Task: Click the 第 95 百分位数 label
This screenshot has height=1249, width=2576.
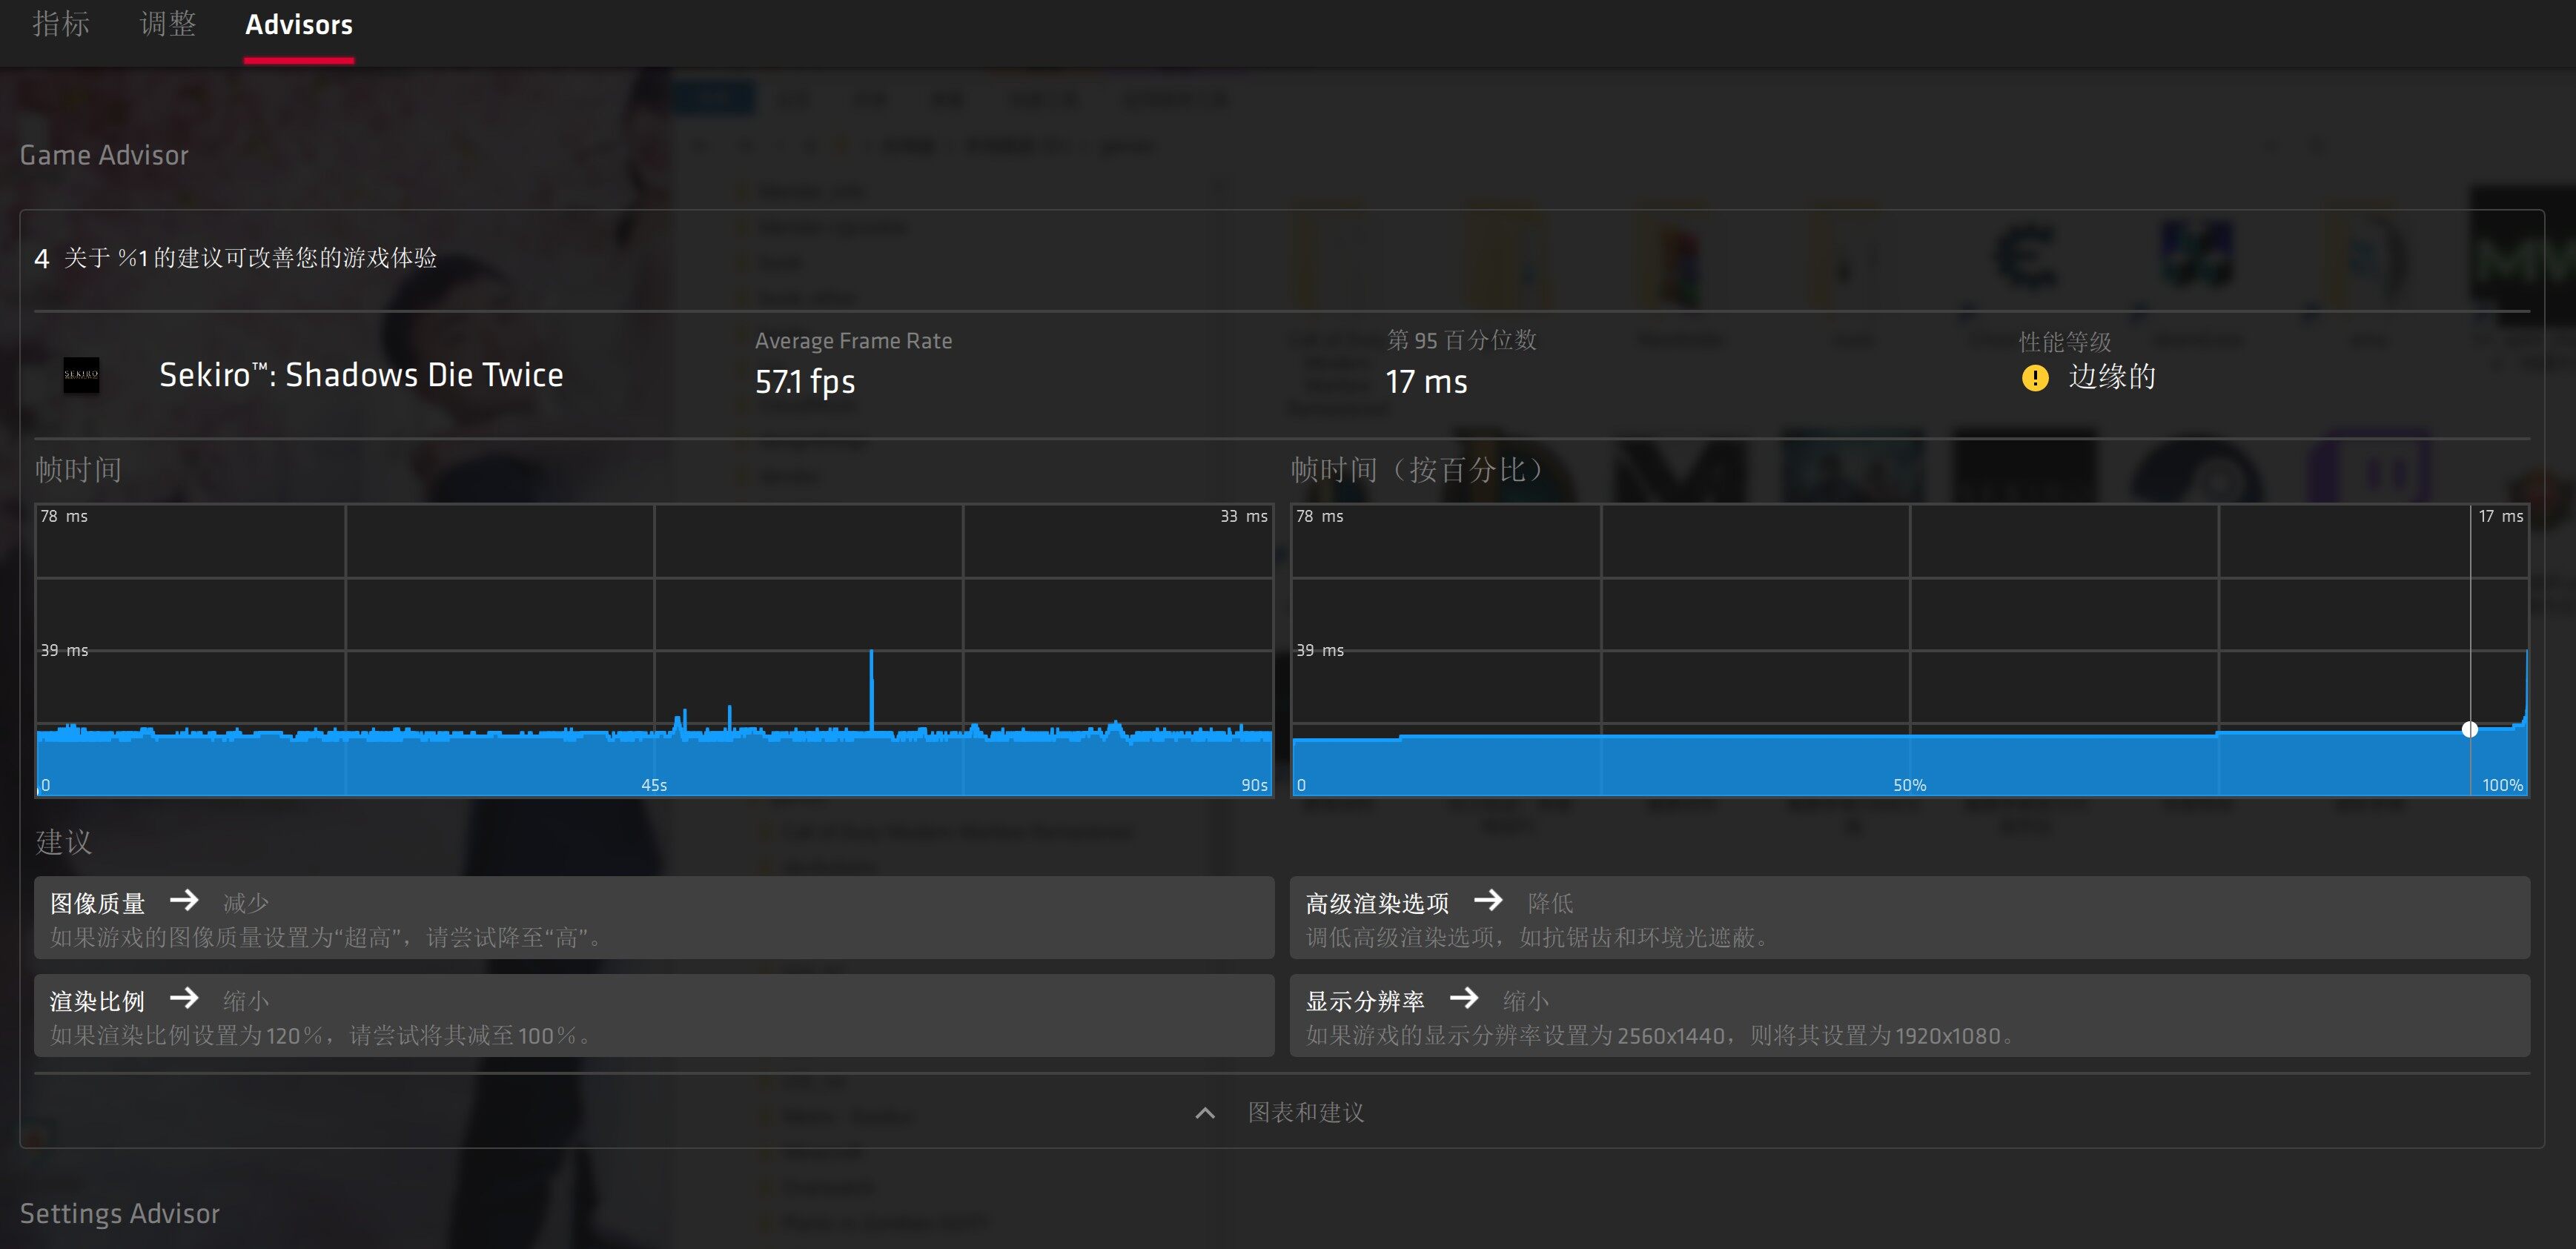Action: coord(1461,340)
